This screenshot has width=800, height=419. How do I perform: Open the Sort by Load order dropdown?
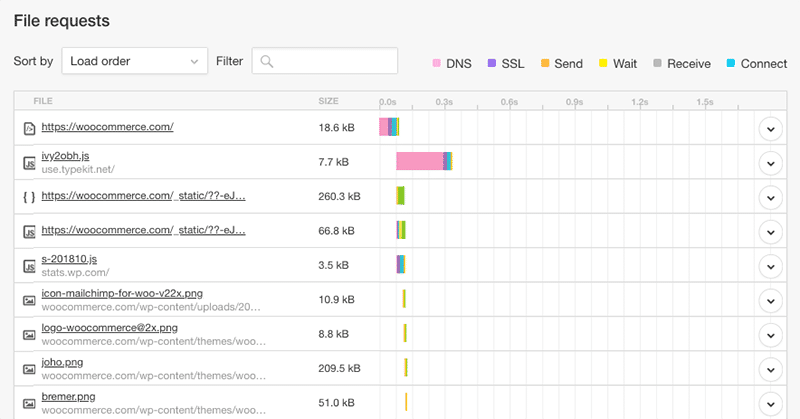[x=134, y=62]
